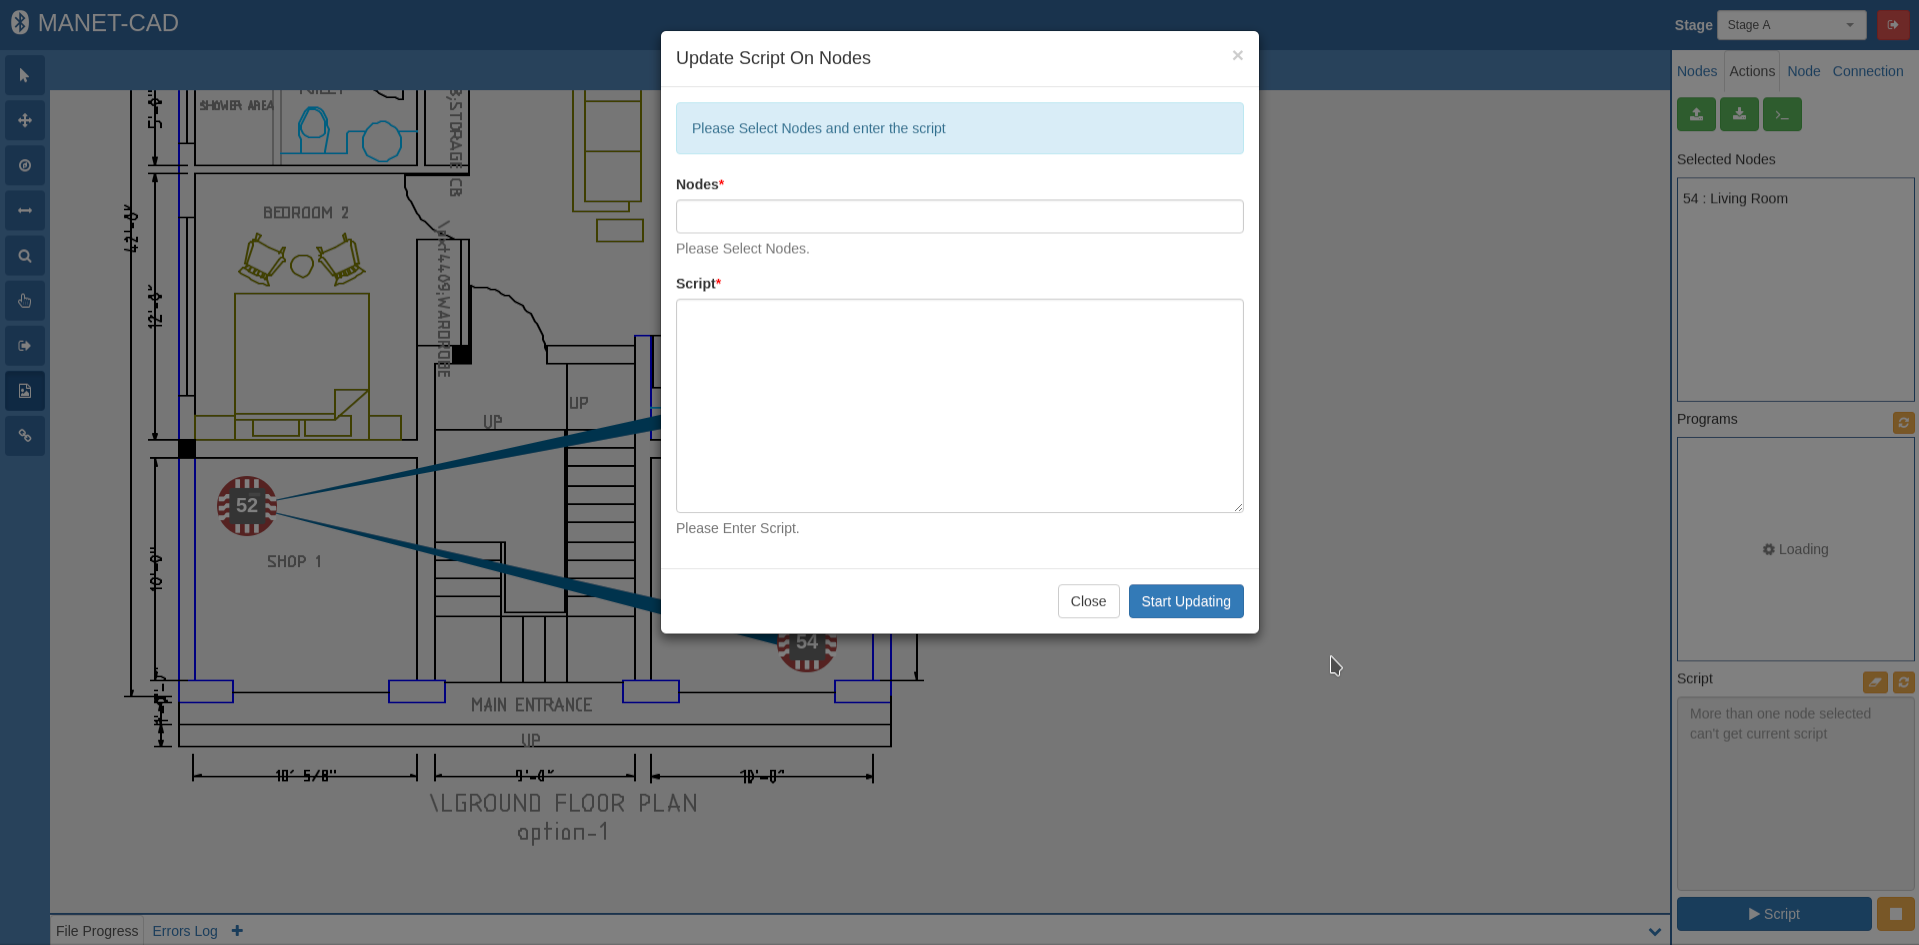Image resolution: width=1919 pixels, height=945 pixels.
Task: Add a new log tab with plus
Action: pos(237,931)
